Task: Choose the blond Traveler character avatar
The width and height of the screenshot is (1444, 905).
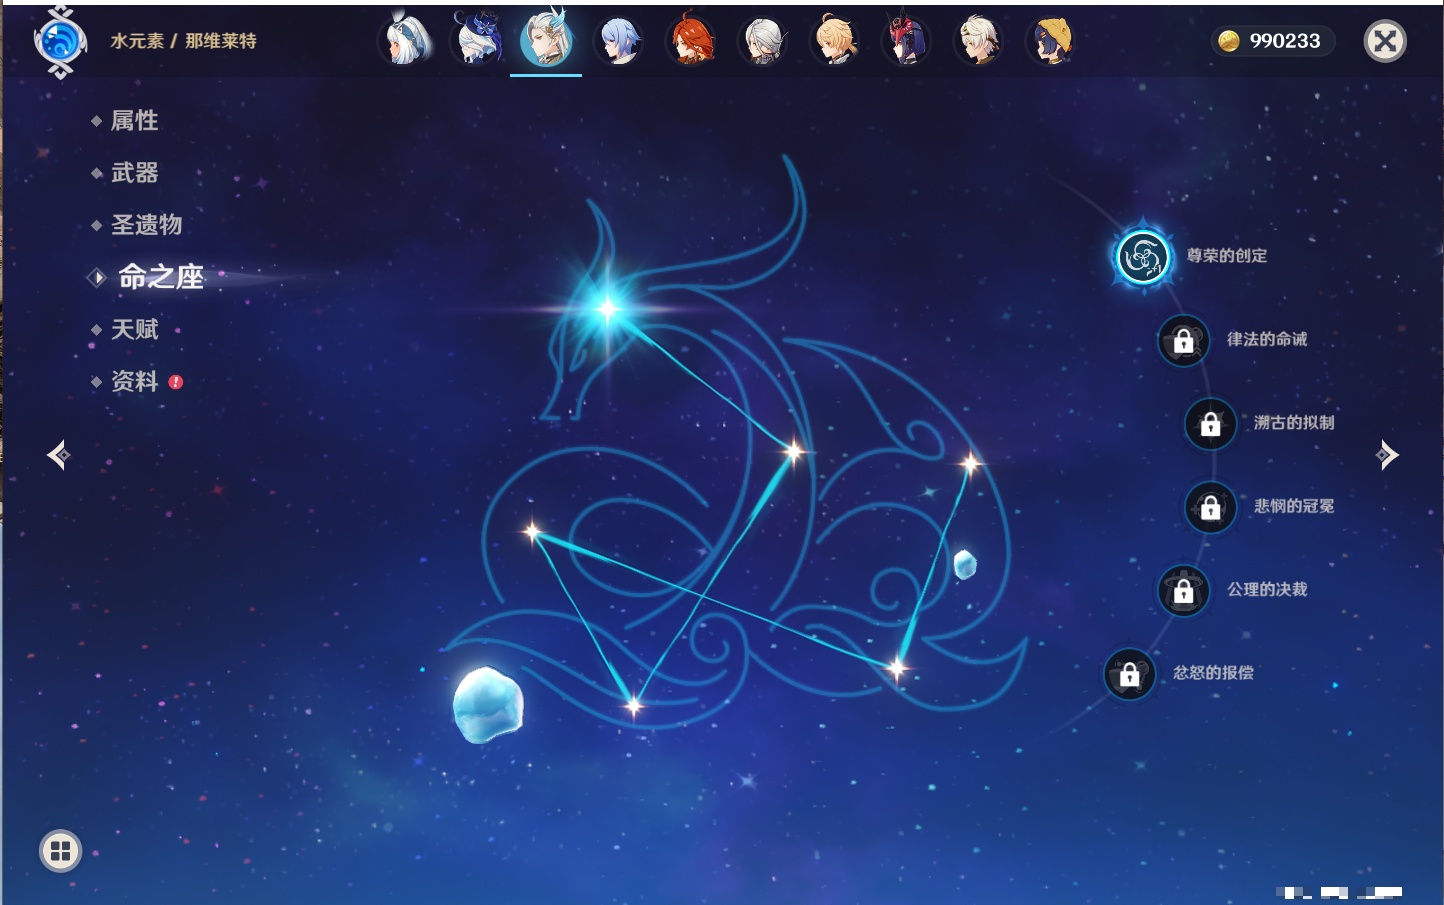Action: pyautogui.click(x=835, y=41)
